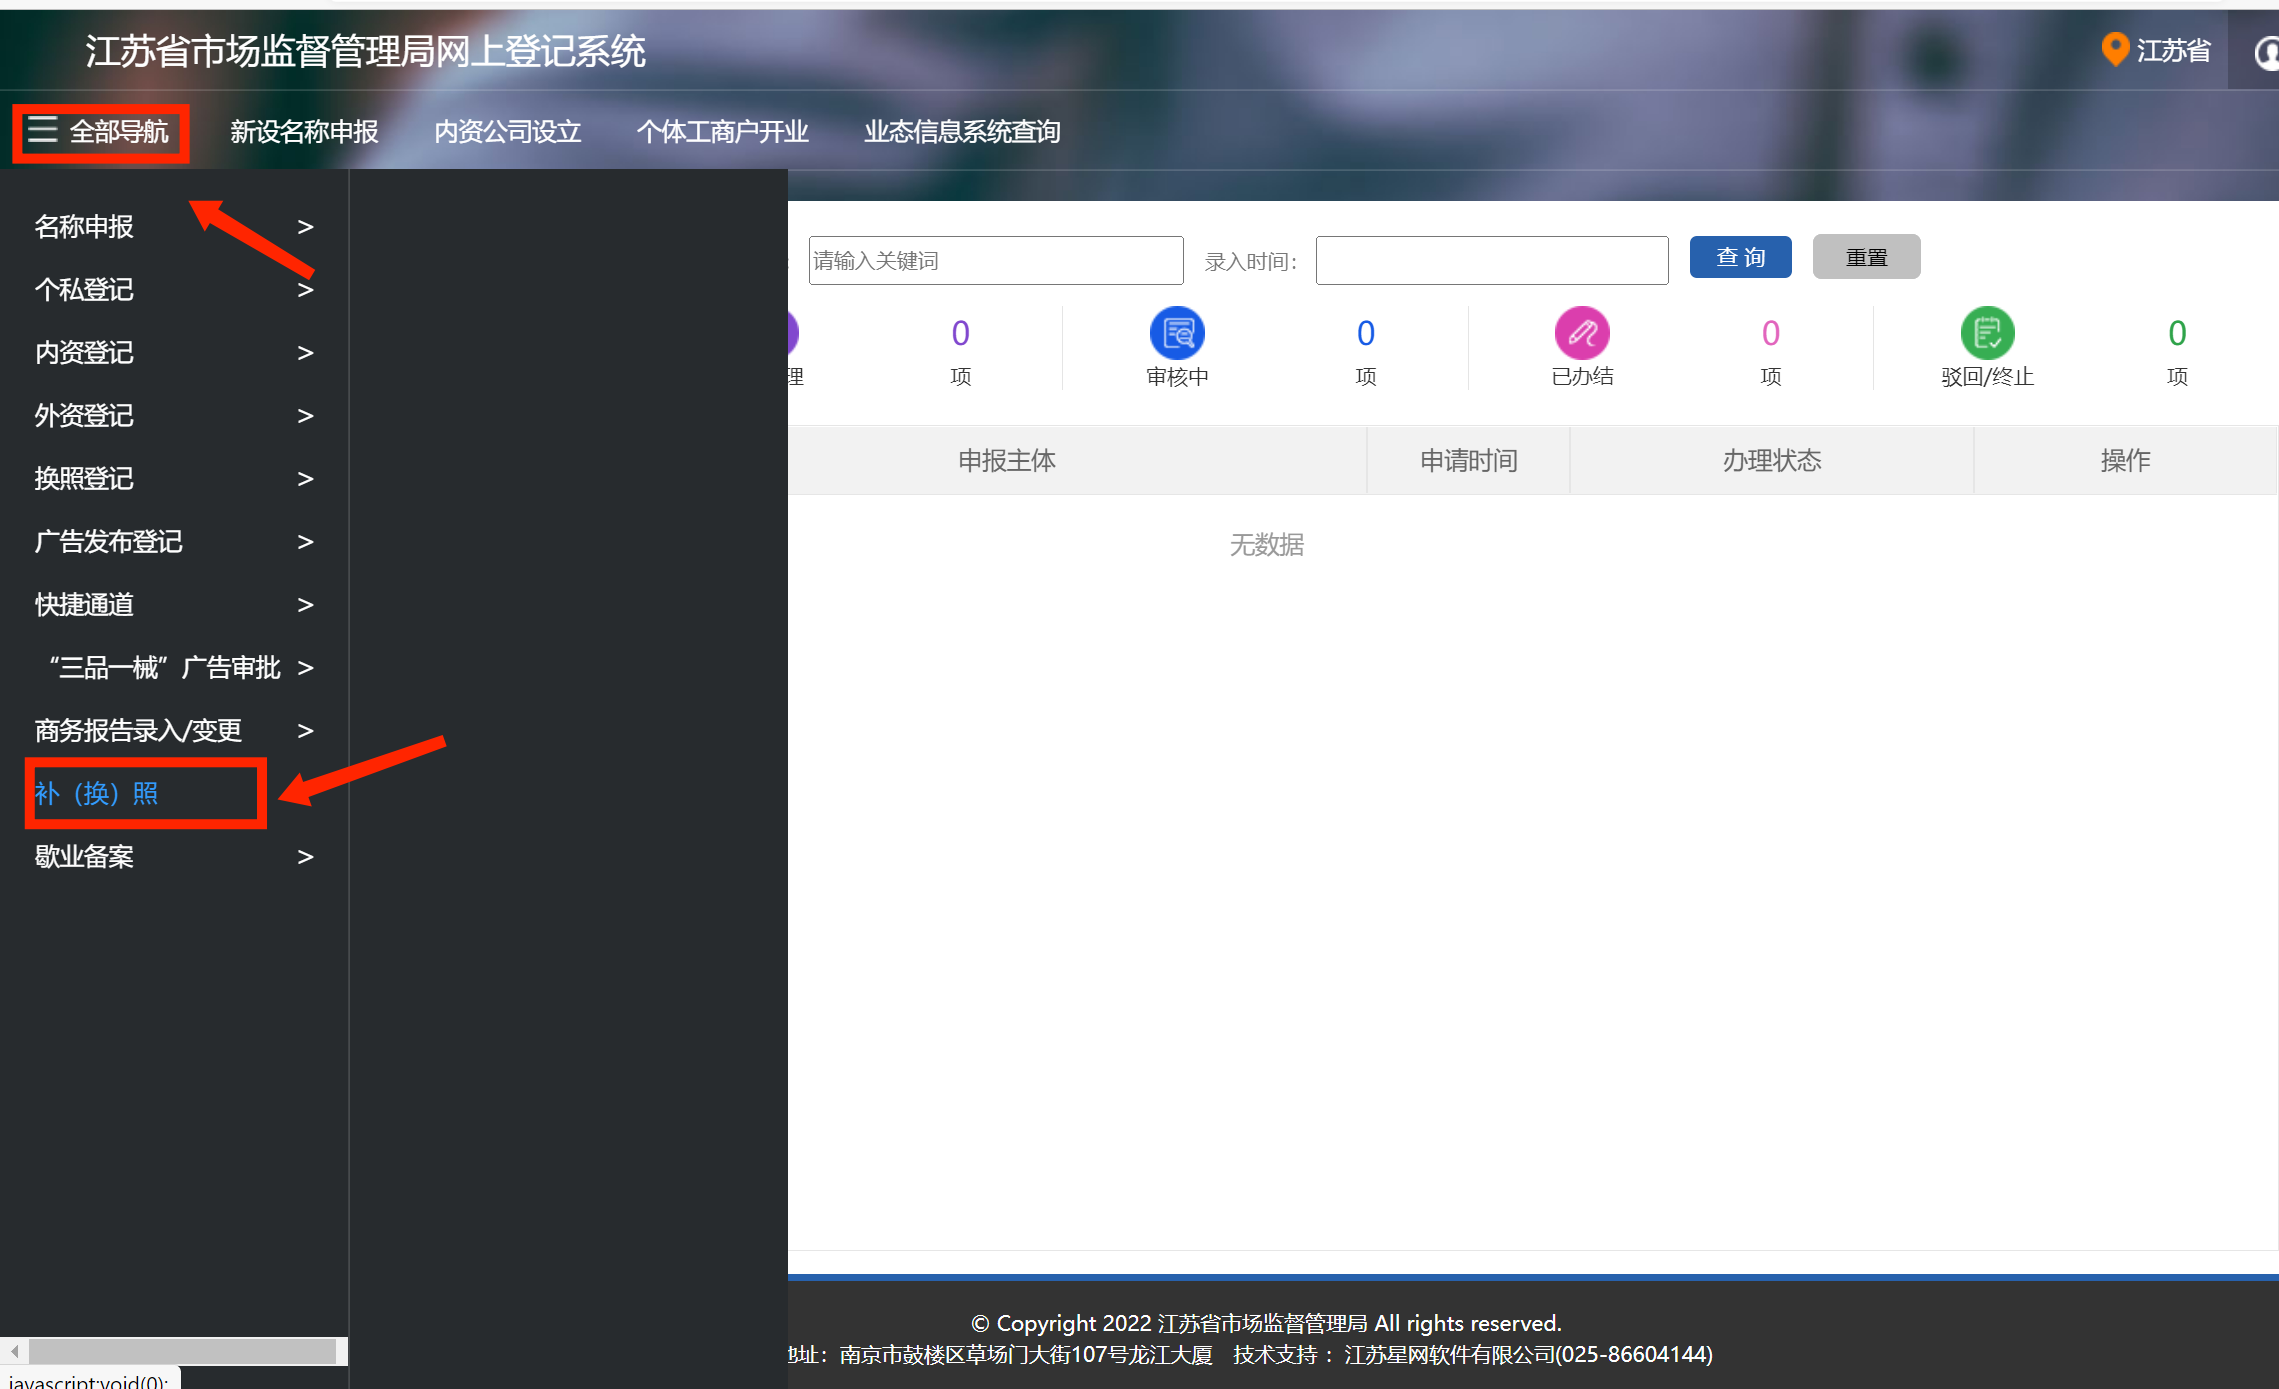Click the green 驳回/终止 status icon

point(1987,333)
